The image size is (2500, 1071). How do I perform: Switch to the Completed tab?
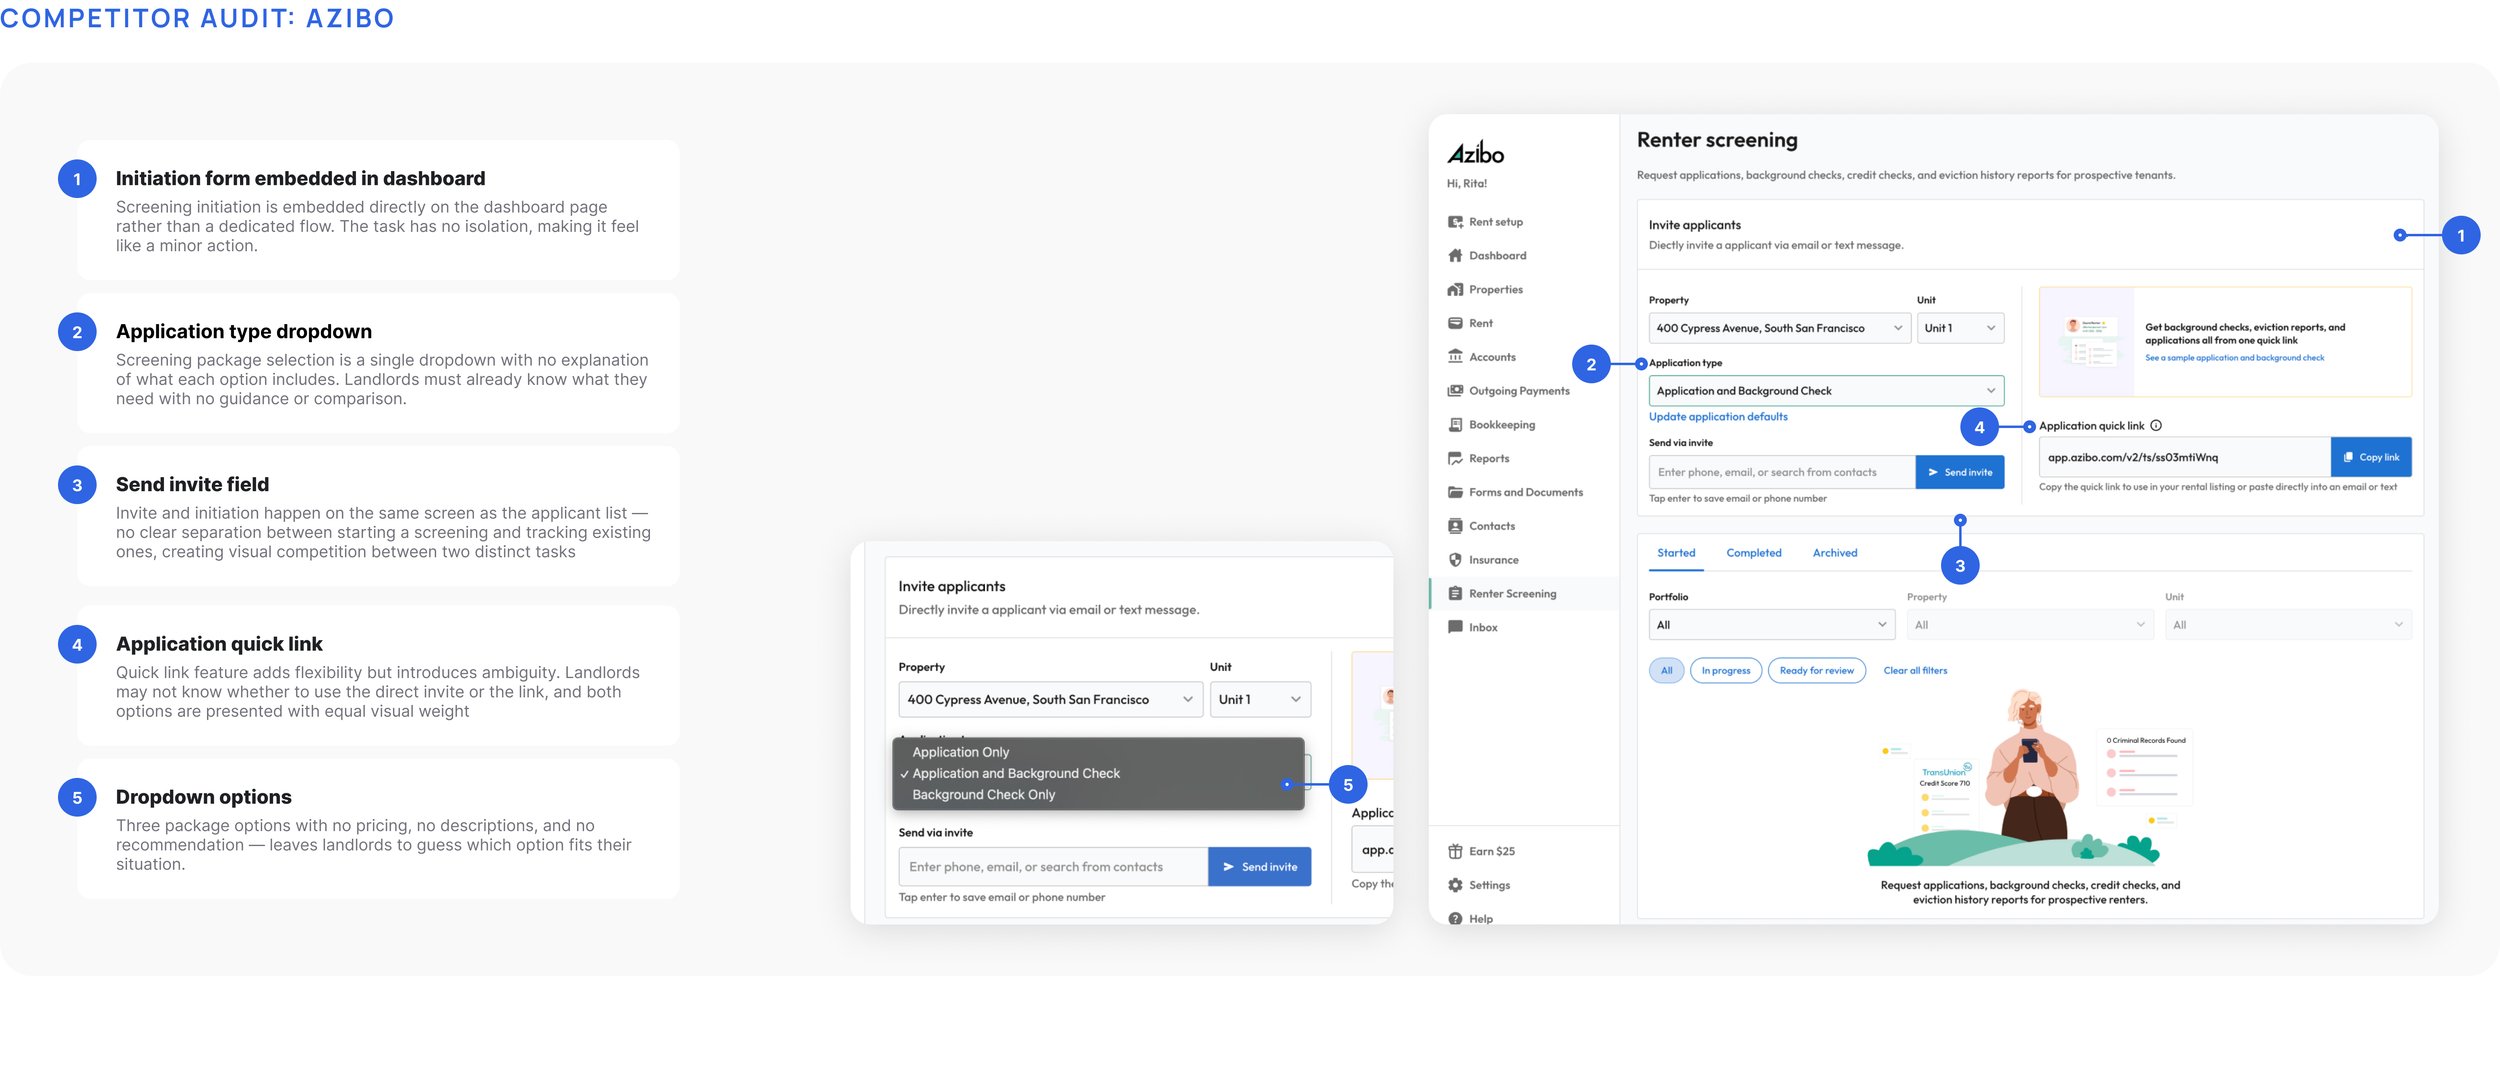1753,553
